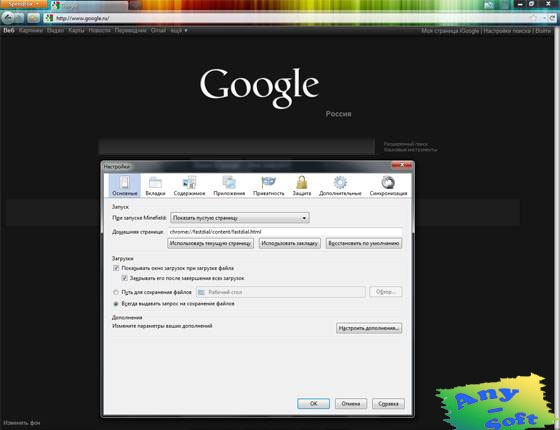
Task: Open the 'При запуске Minefield' dropdown
Action: pos(240,218)
